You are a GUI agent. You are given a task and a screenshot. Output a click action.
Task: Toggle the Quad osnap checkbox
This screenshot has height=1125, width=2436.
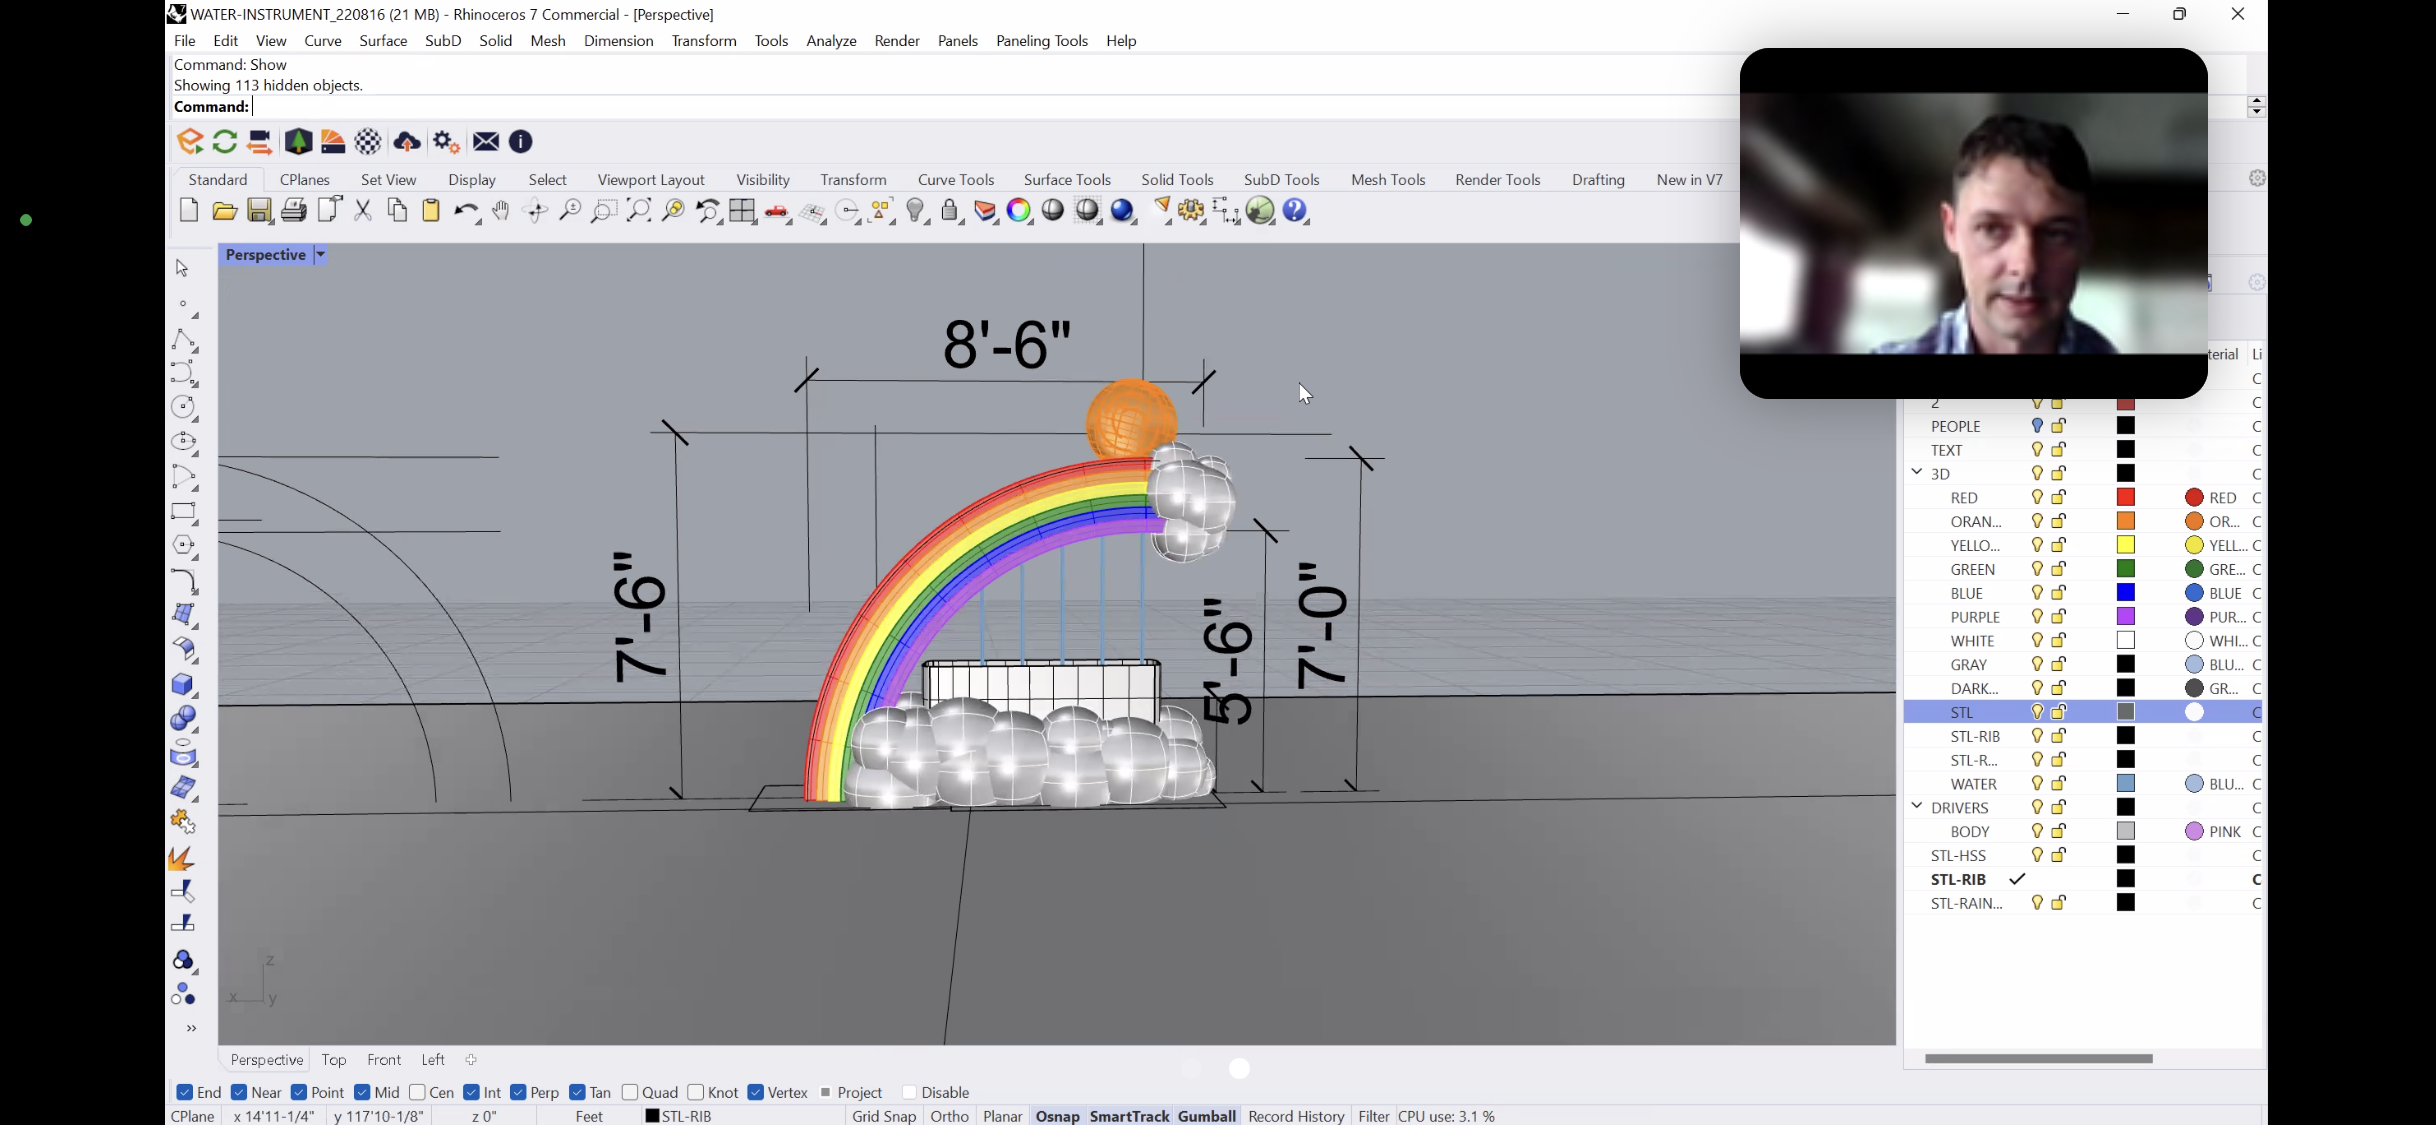tap(630, 1092)
